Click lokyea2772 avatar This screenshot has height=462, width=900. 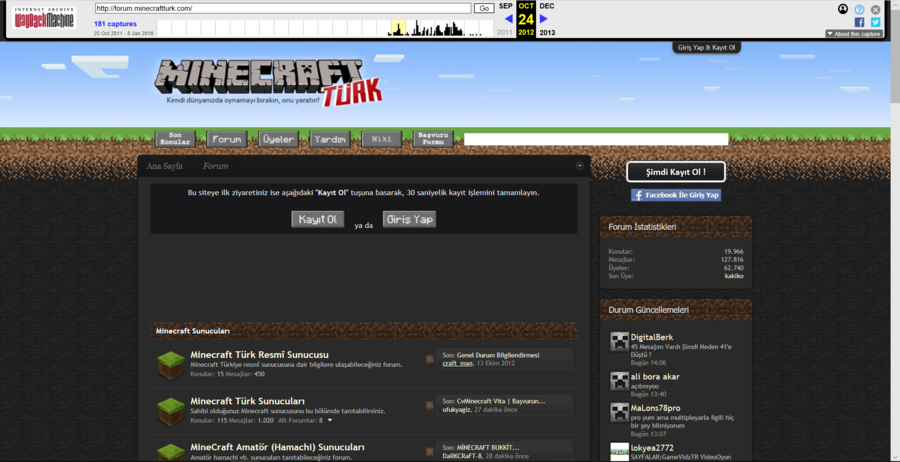619,452
